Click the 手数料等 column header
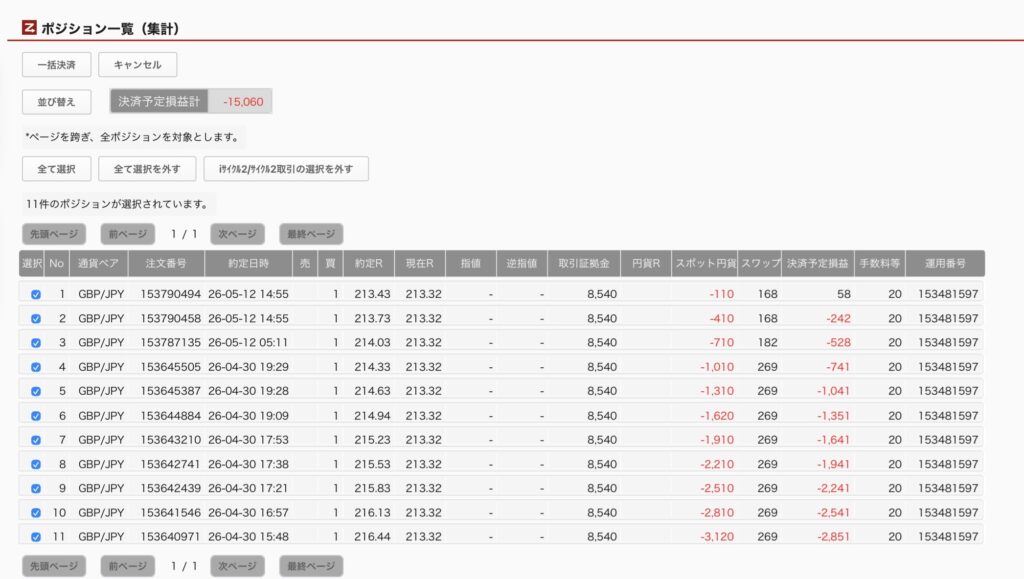This screenshot has width=1024, height=579. click(x=880, y=263)
